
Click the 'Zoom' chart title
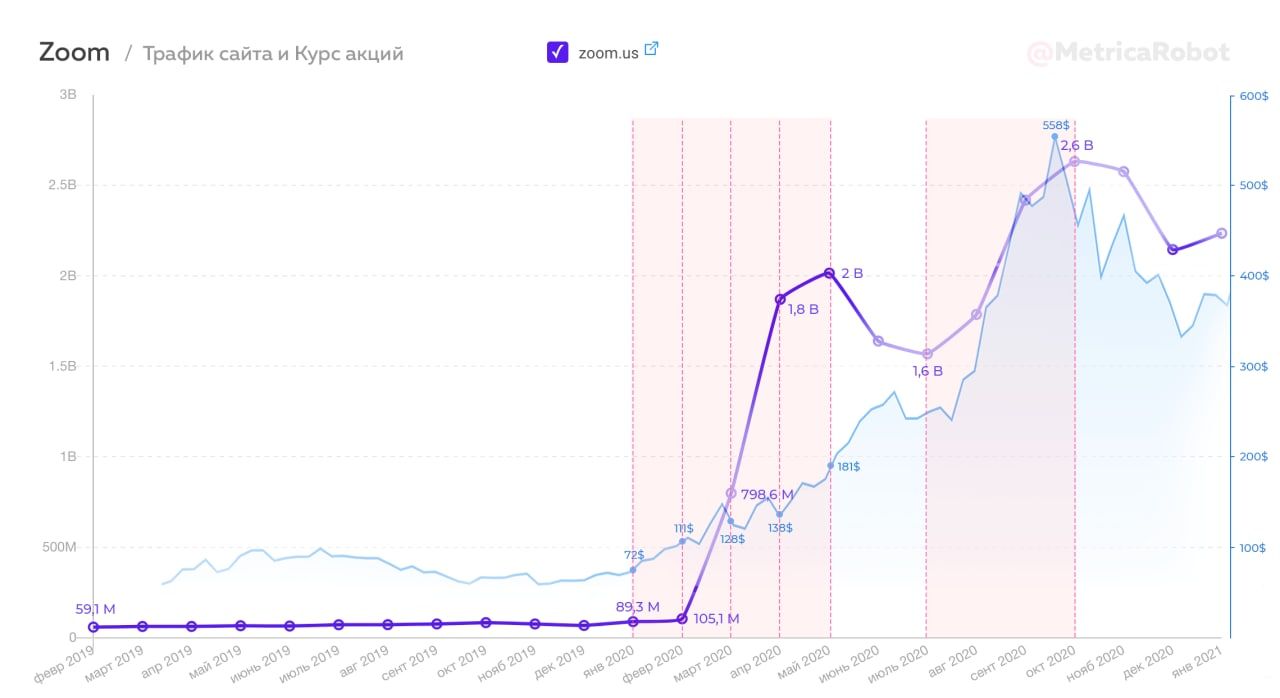coord(74,52)
